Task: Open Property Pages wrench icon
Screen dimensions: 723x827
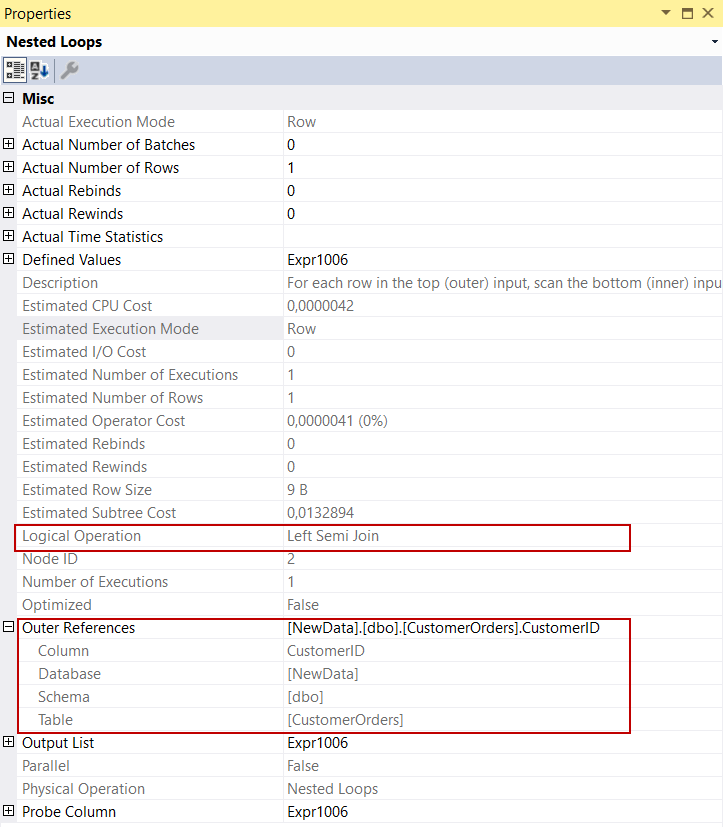Action: click(69, 70)
